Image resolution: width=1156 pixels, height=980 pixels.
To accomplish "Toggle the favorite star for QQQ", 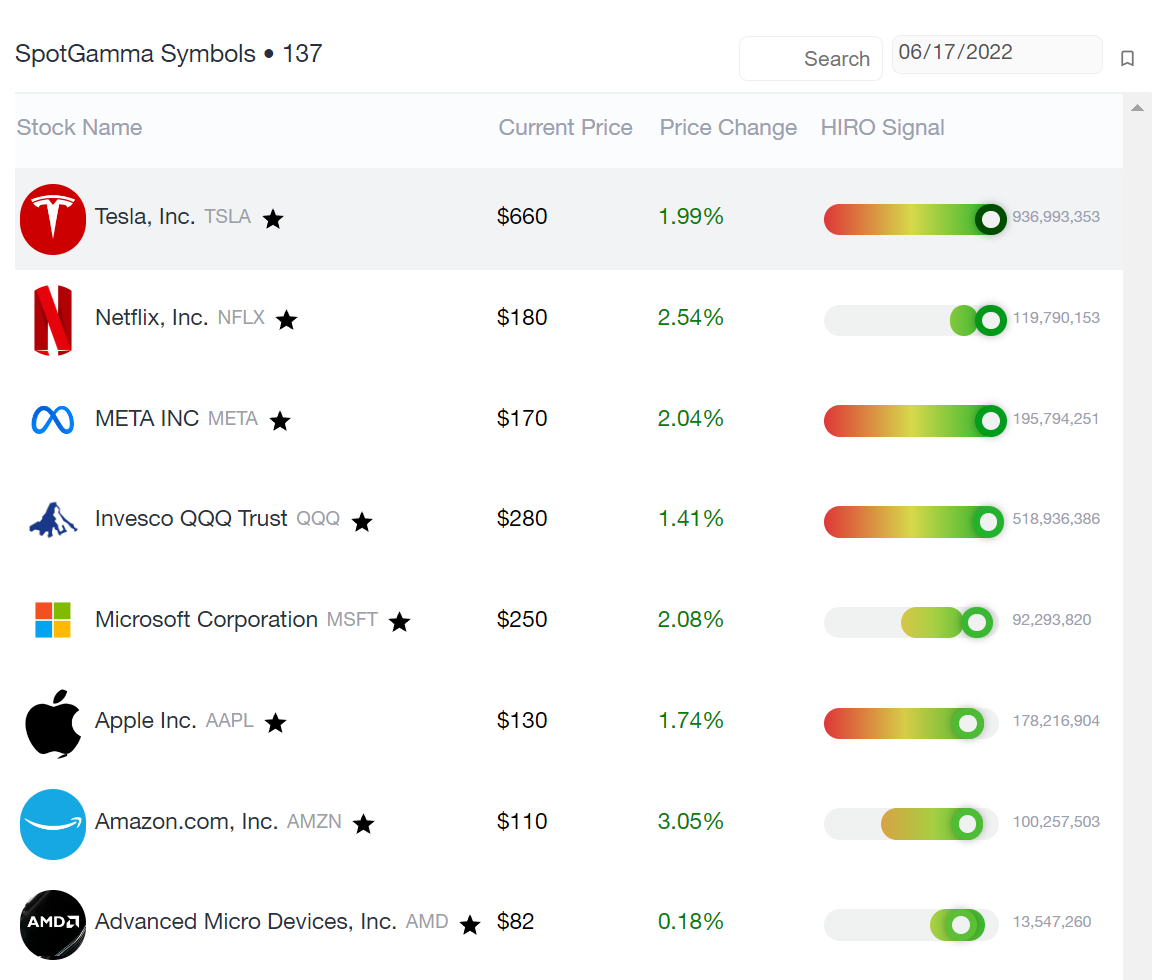I will tap(362, 521).
